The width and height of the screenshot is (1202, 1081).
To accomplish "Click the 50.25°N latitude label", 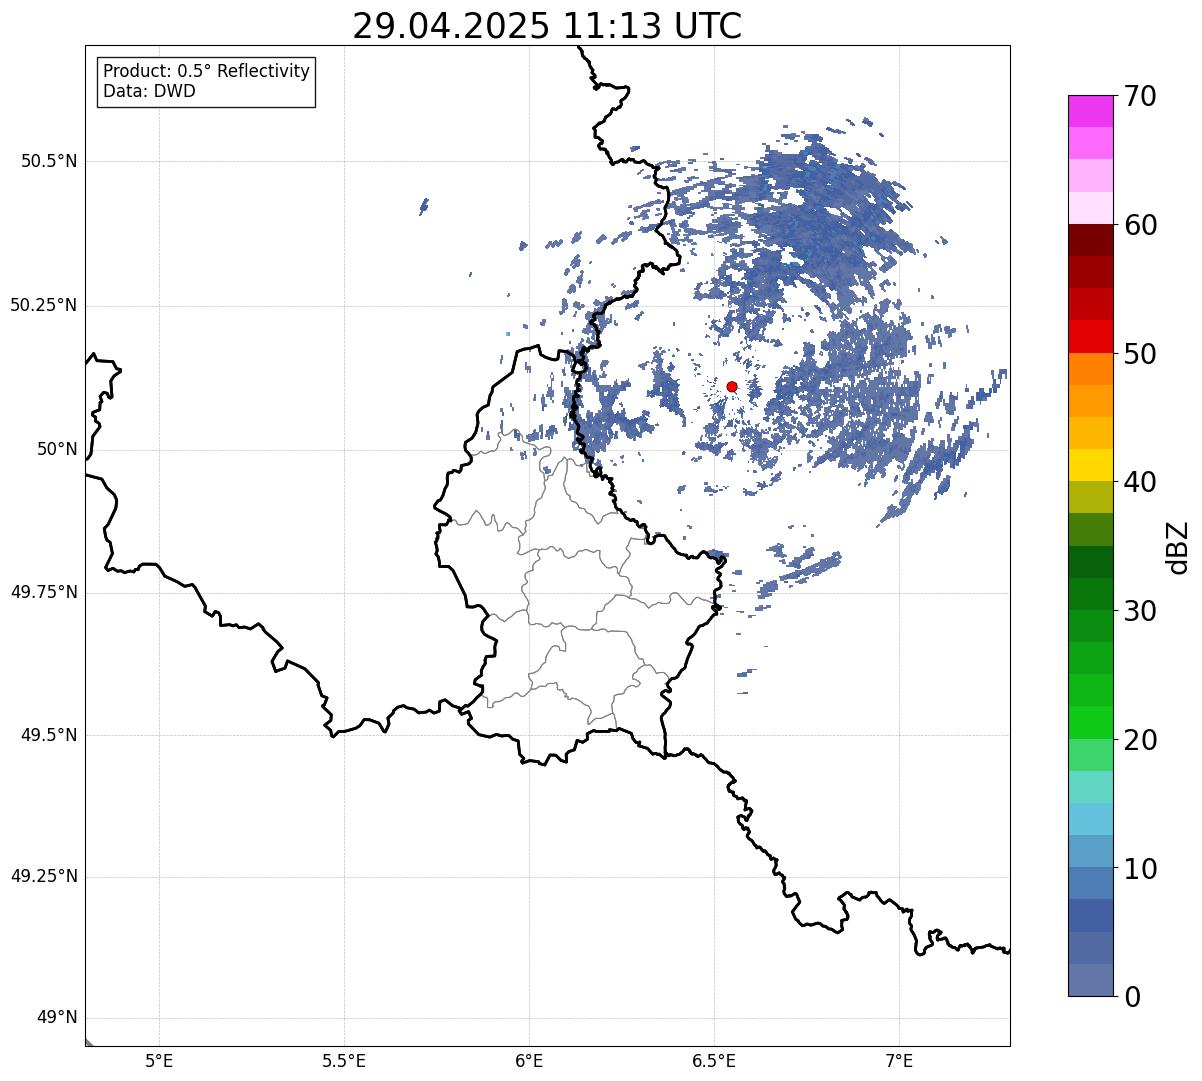I will [43, 305].
